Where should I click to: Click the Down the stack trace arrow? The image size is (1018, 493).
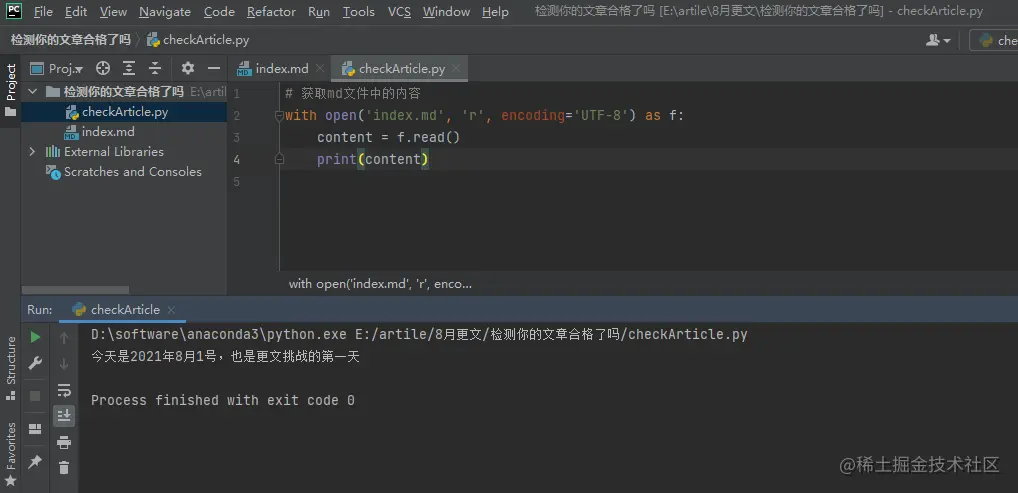pyautogui.click(x=64, y=364)
